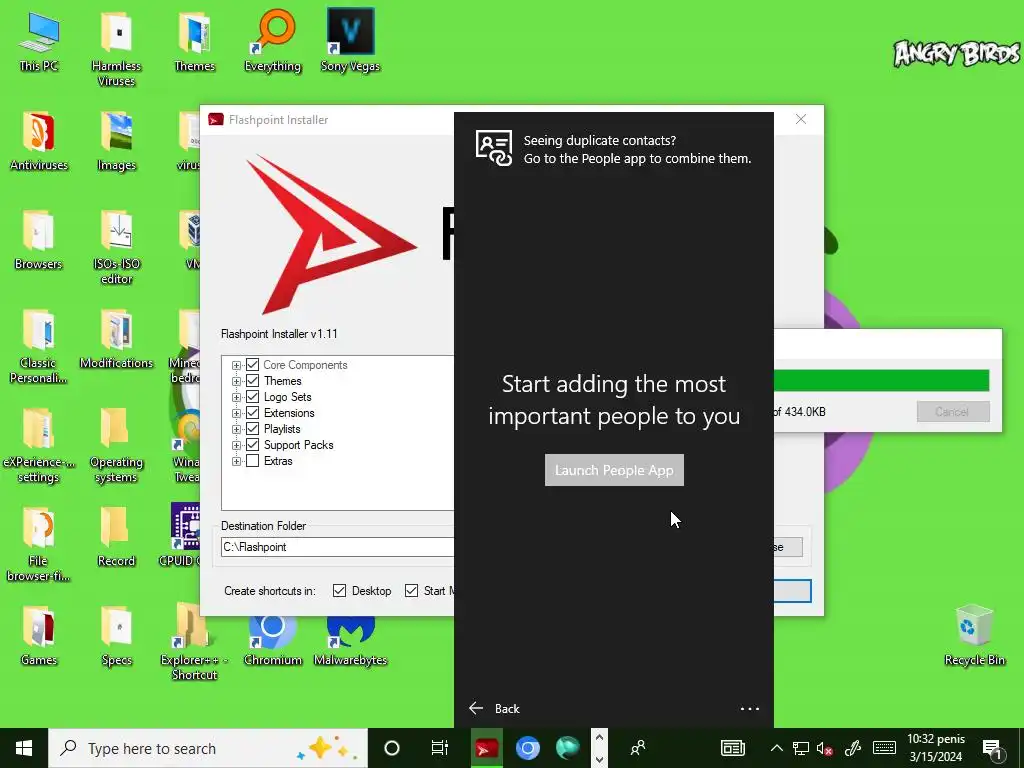This screenshot has height=768, width=1024.
Task: Open the Antiviruses folder
Action: point(39,140)
